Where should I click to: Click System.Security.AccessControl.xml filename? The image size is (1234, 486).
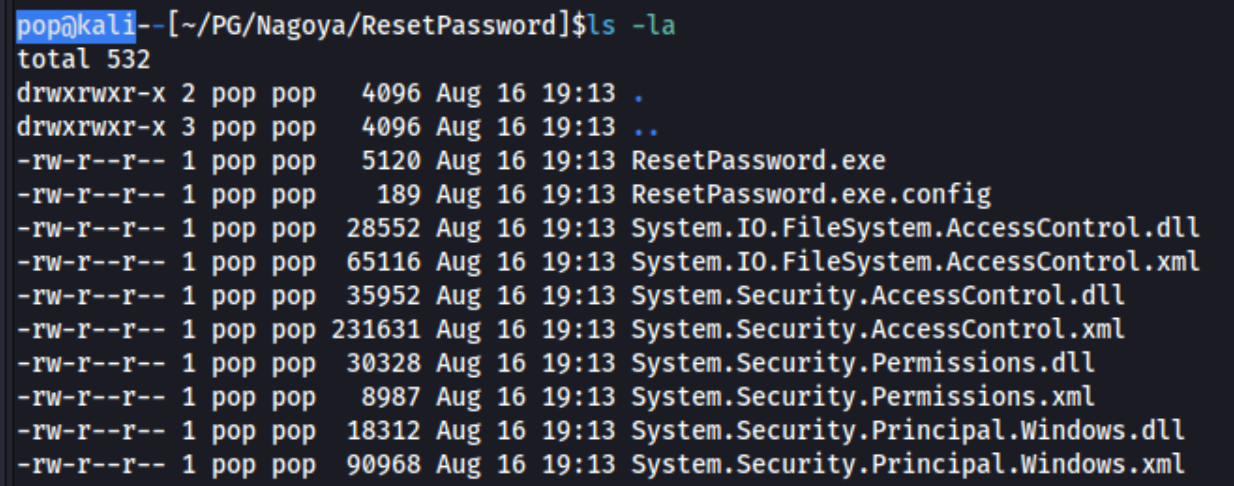coord(878,329)
